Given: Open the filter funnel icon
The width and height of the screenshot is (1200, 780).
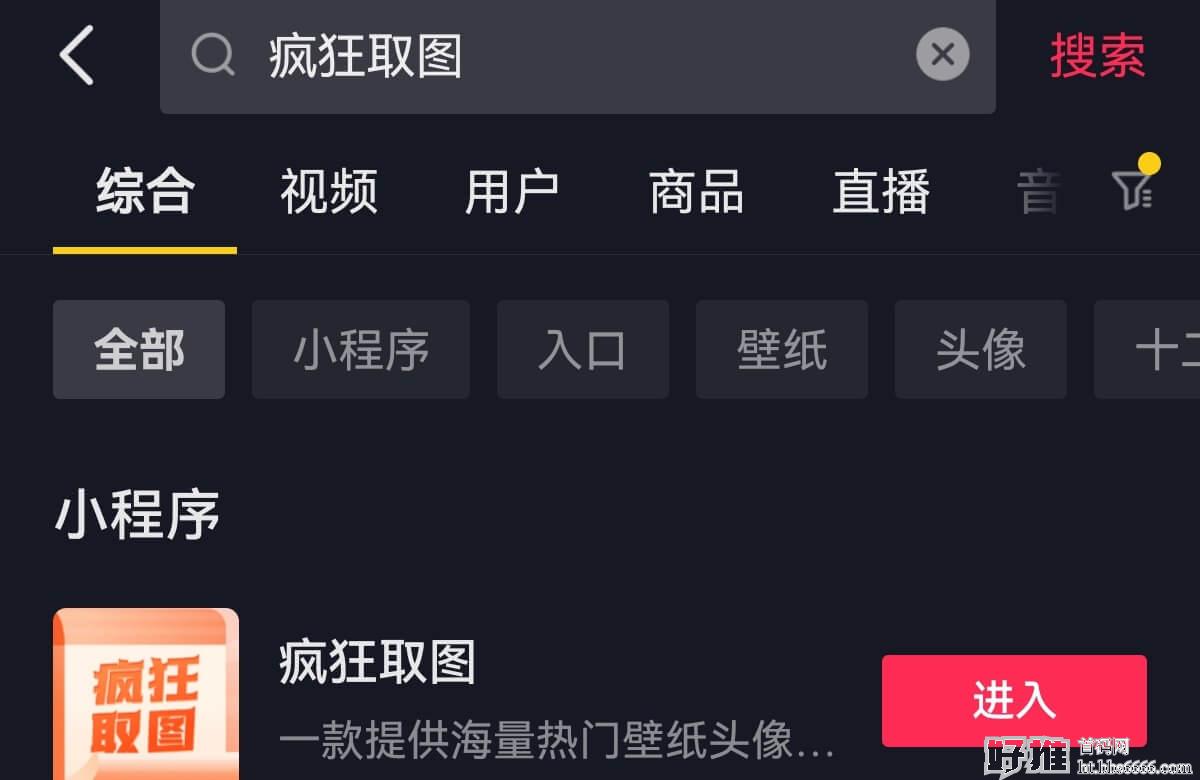Looking at the screenshot, I should (x=1134, y=189).
